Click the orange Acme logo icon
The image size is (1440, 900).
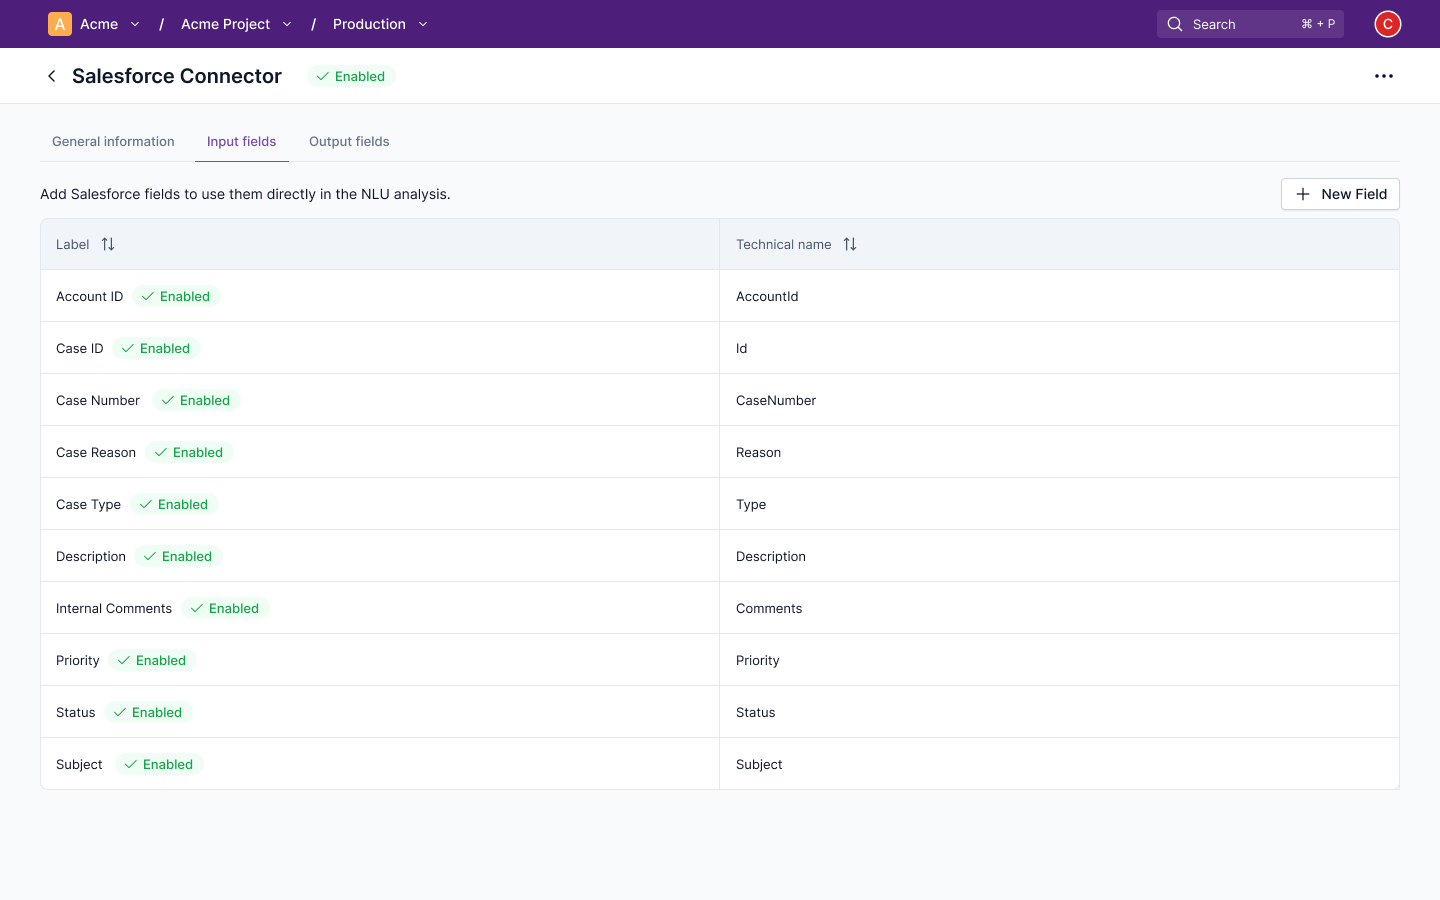(x=60, y=24)
